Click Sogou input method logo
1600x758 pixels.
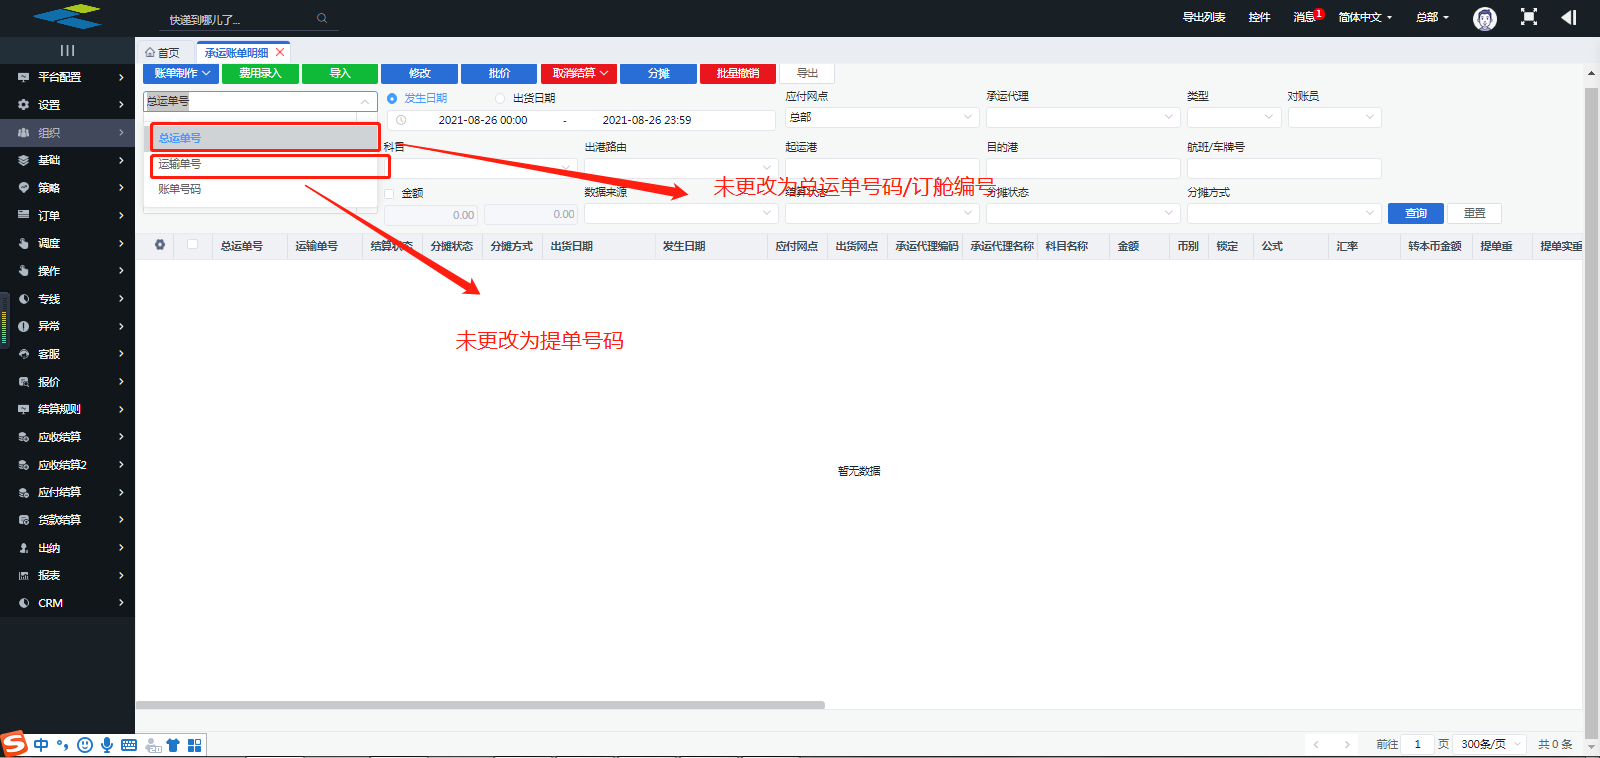pos(14,743)
